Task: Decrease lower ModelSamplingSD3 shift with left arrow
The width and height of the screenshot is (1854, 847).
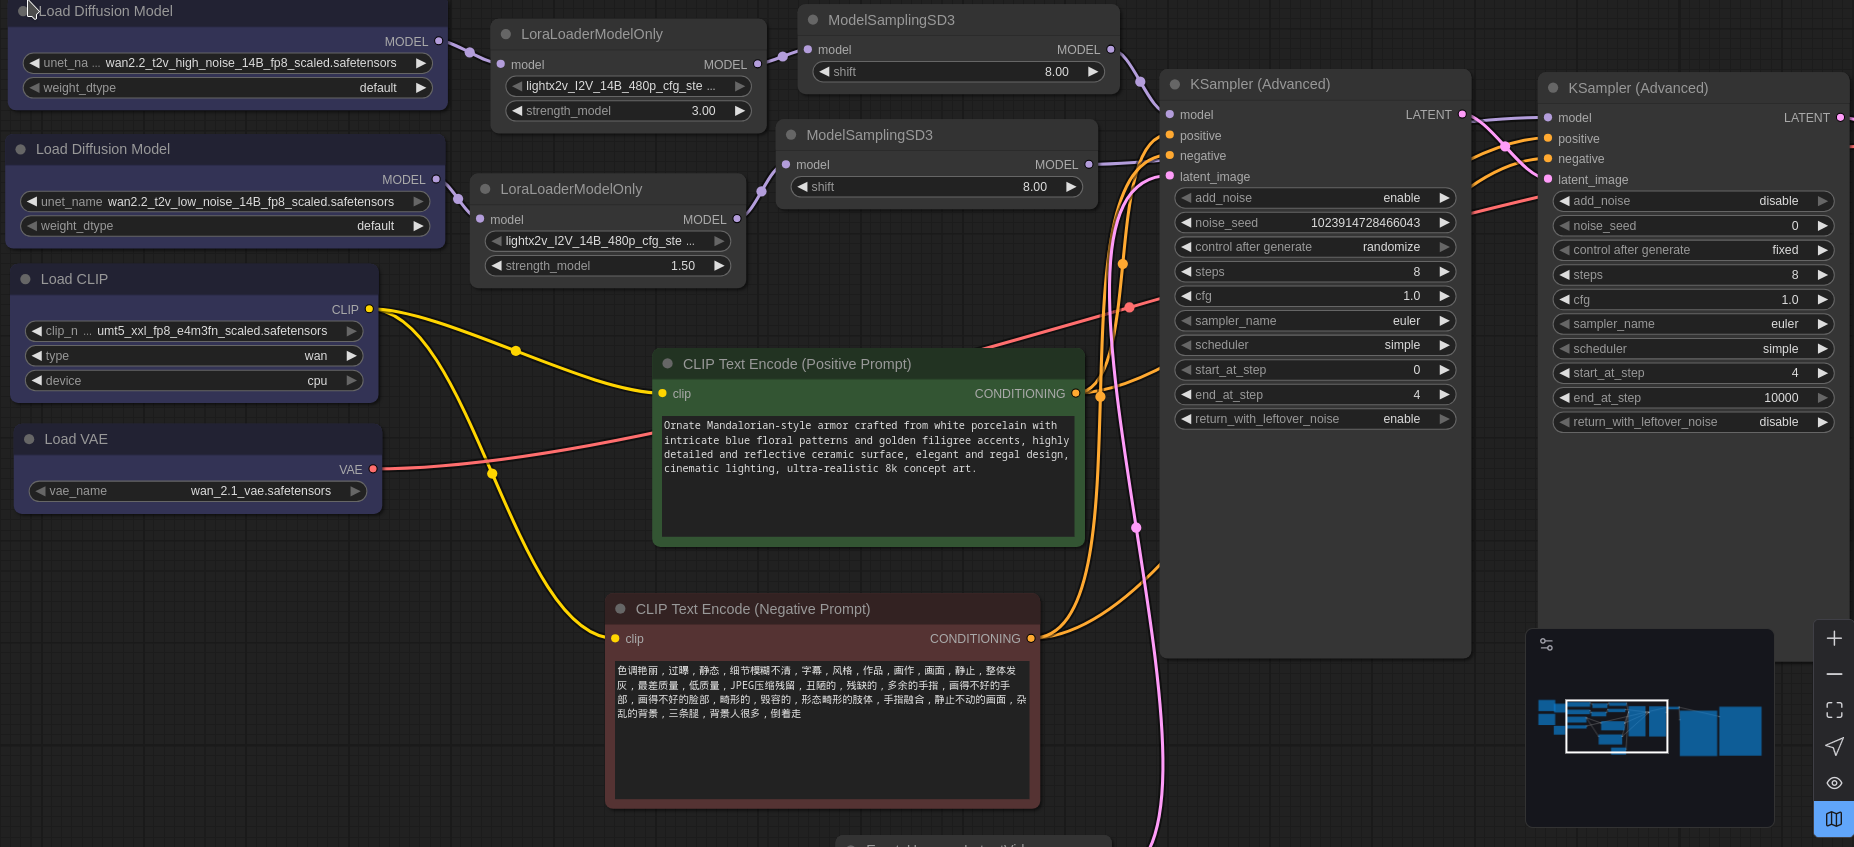Action: pyautogui.click(x=802, y=187)
